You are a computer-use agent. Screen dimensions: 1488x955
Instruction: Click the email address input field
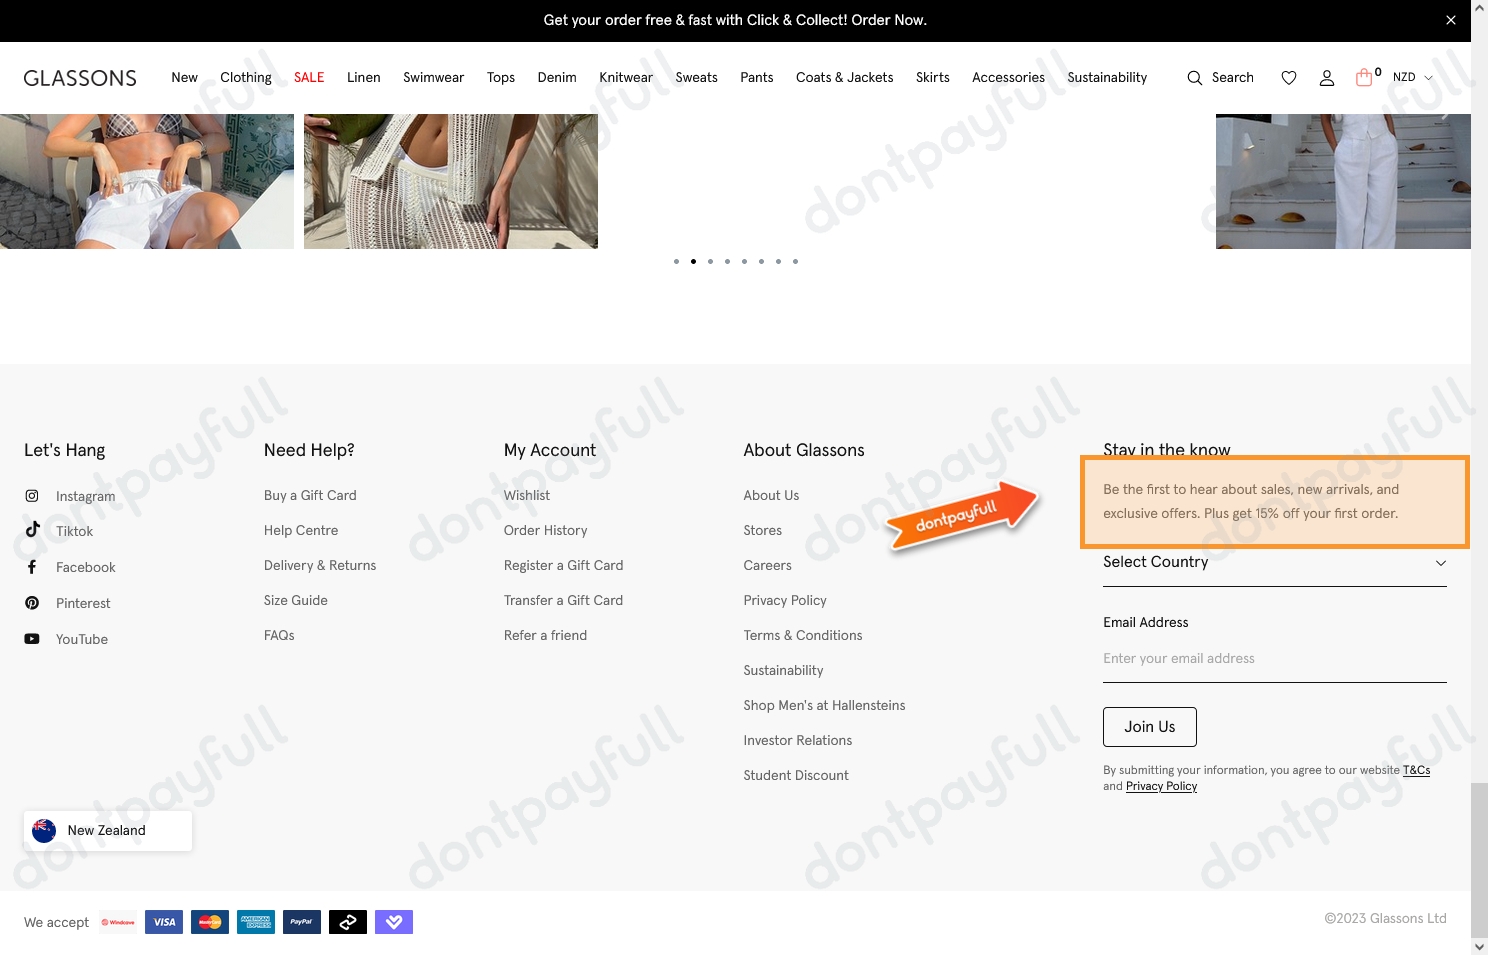(x=1274, y=658)
